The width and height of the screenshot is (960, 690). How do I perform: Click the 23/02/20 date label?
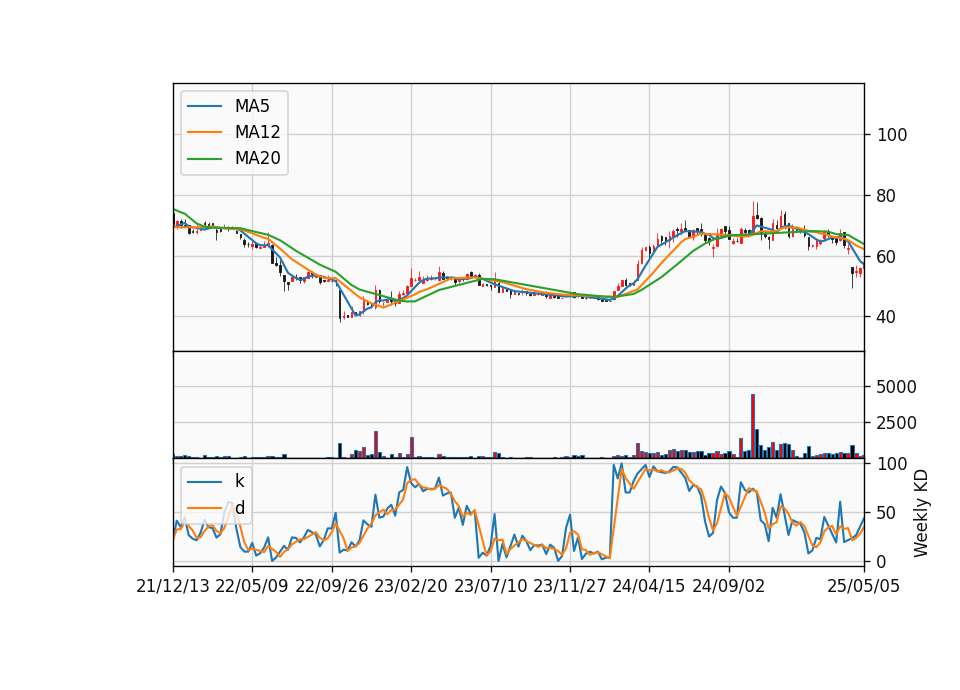coord(411,587)
